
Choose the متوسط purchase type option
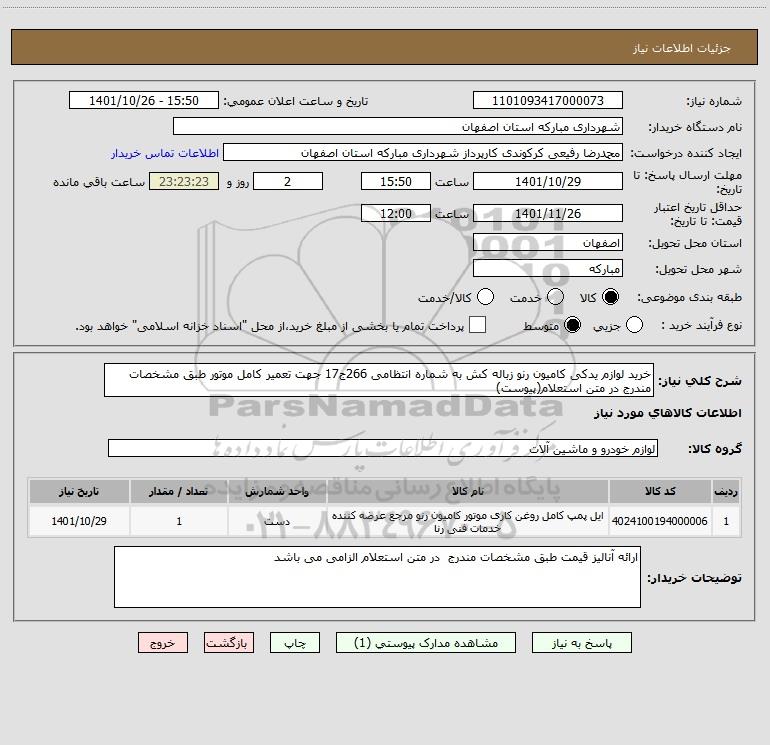pyautogui.click(x=572, y=325)
